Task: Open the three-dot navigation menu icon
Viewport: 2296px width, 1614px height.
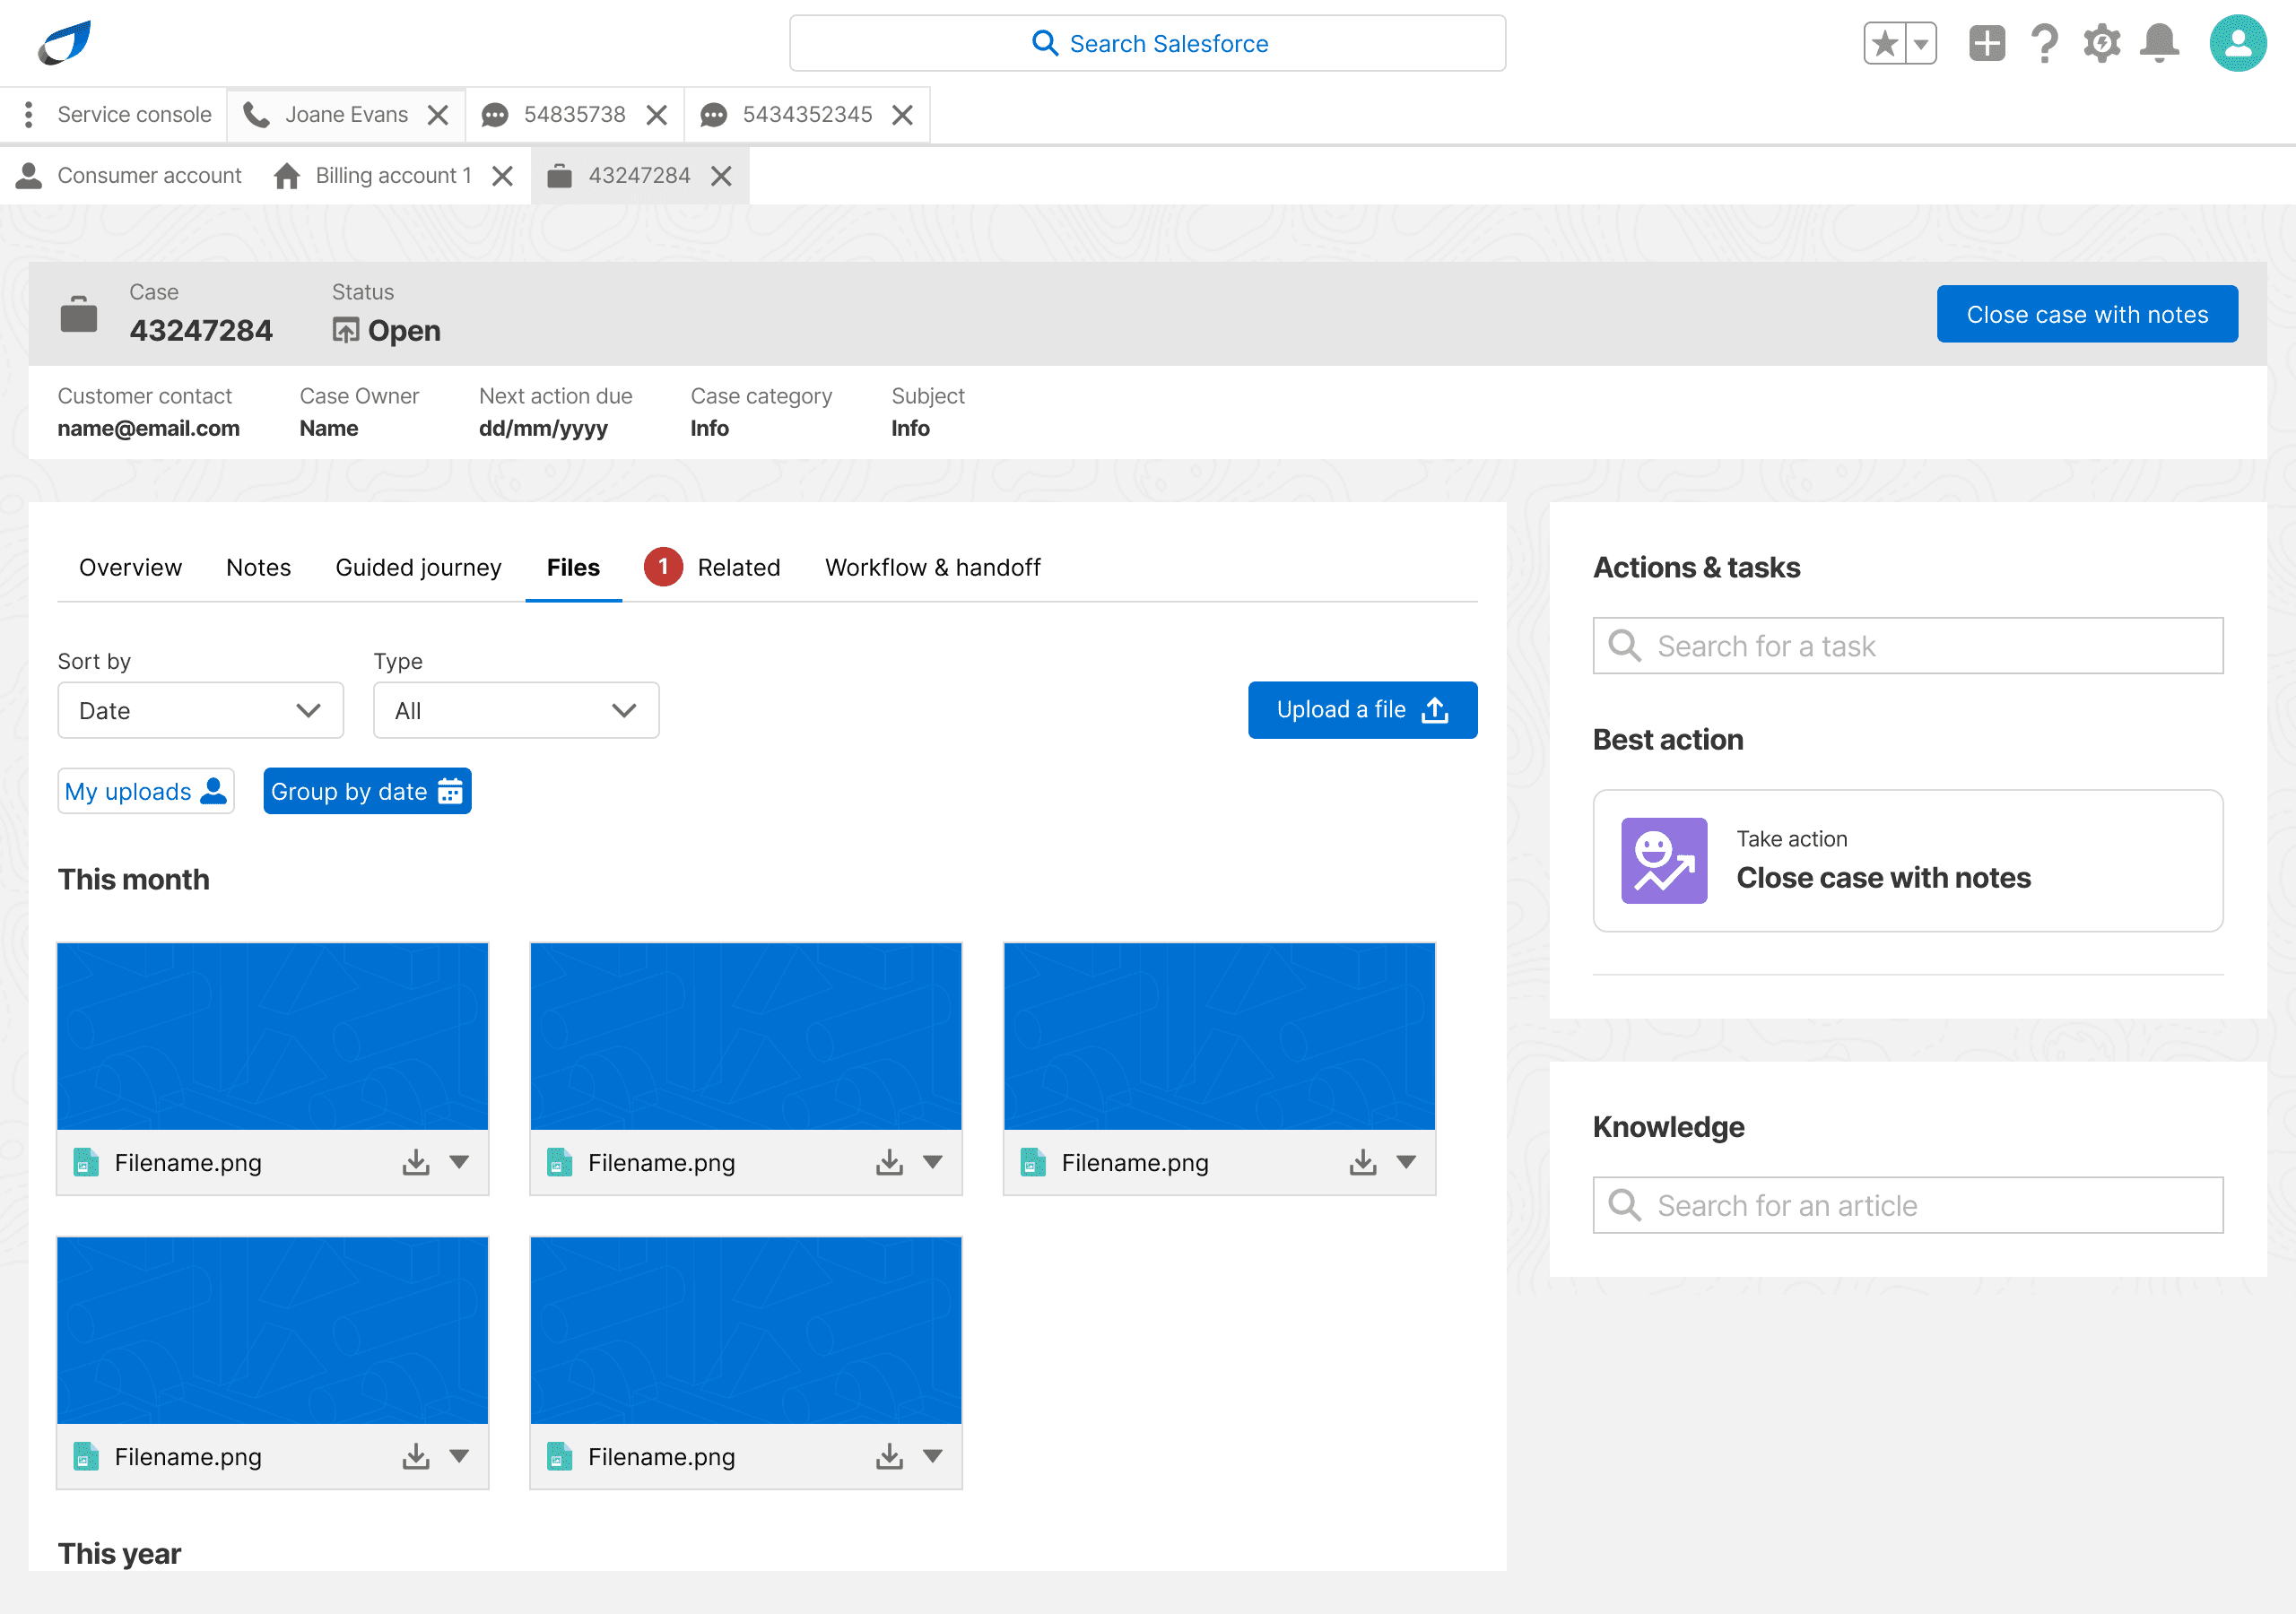Action: point(29,115)
